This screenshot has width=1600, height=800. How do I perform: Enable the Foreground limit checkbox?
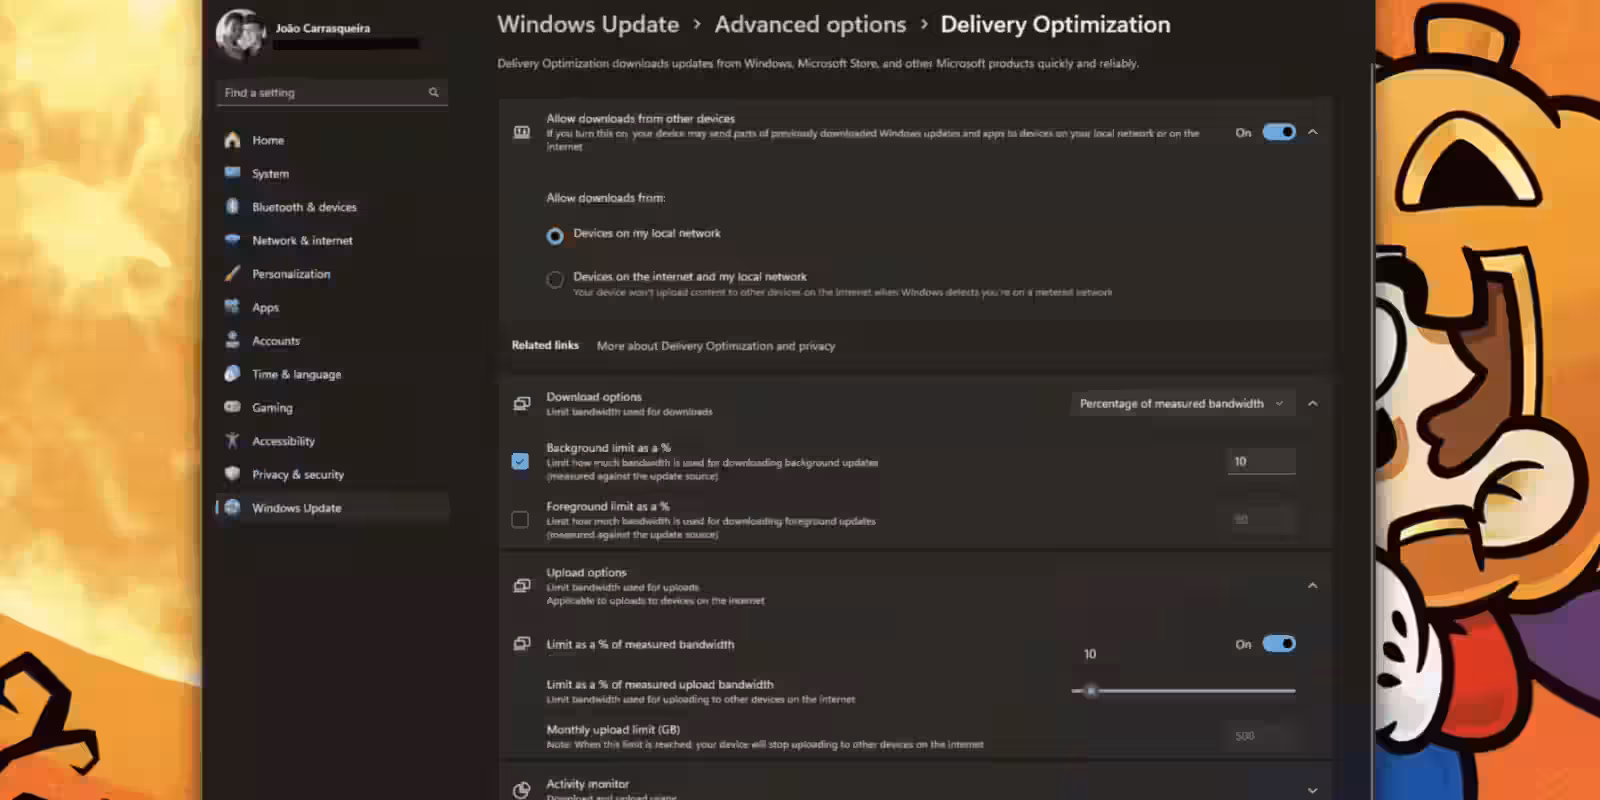pos(520,519)
